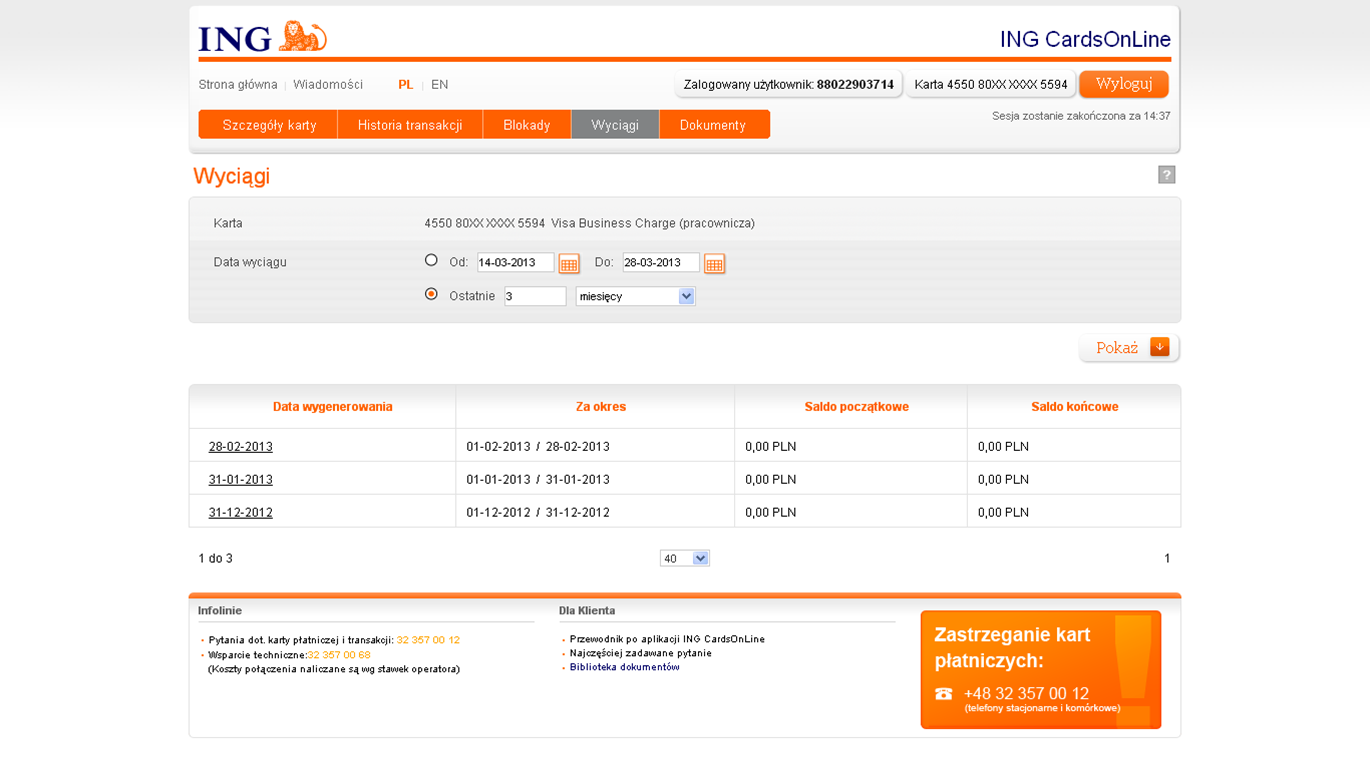Click the Ostatnie number input field
Screen dimensions: 1370x766
point(535,296)
